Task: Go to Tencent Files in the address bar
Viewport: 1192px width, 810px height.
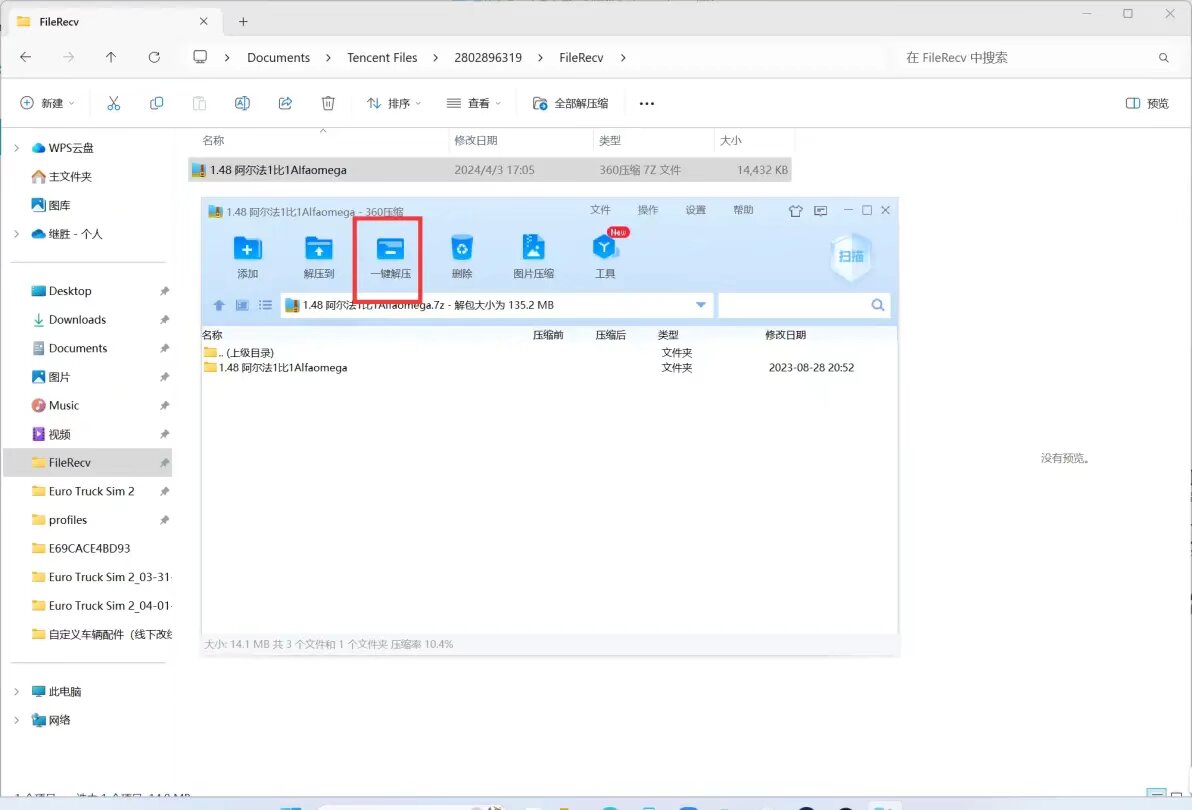Action: point(382,58)
